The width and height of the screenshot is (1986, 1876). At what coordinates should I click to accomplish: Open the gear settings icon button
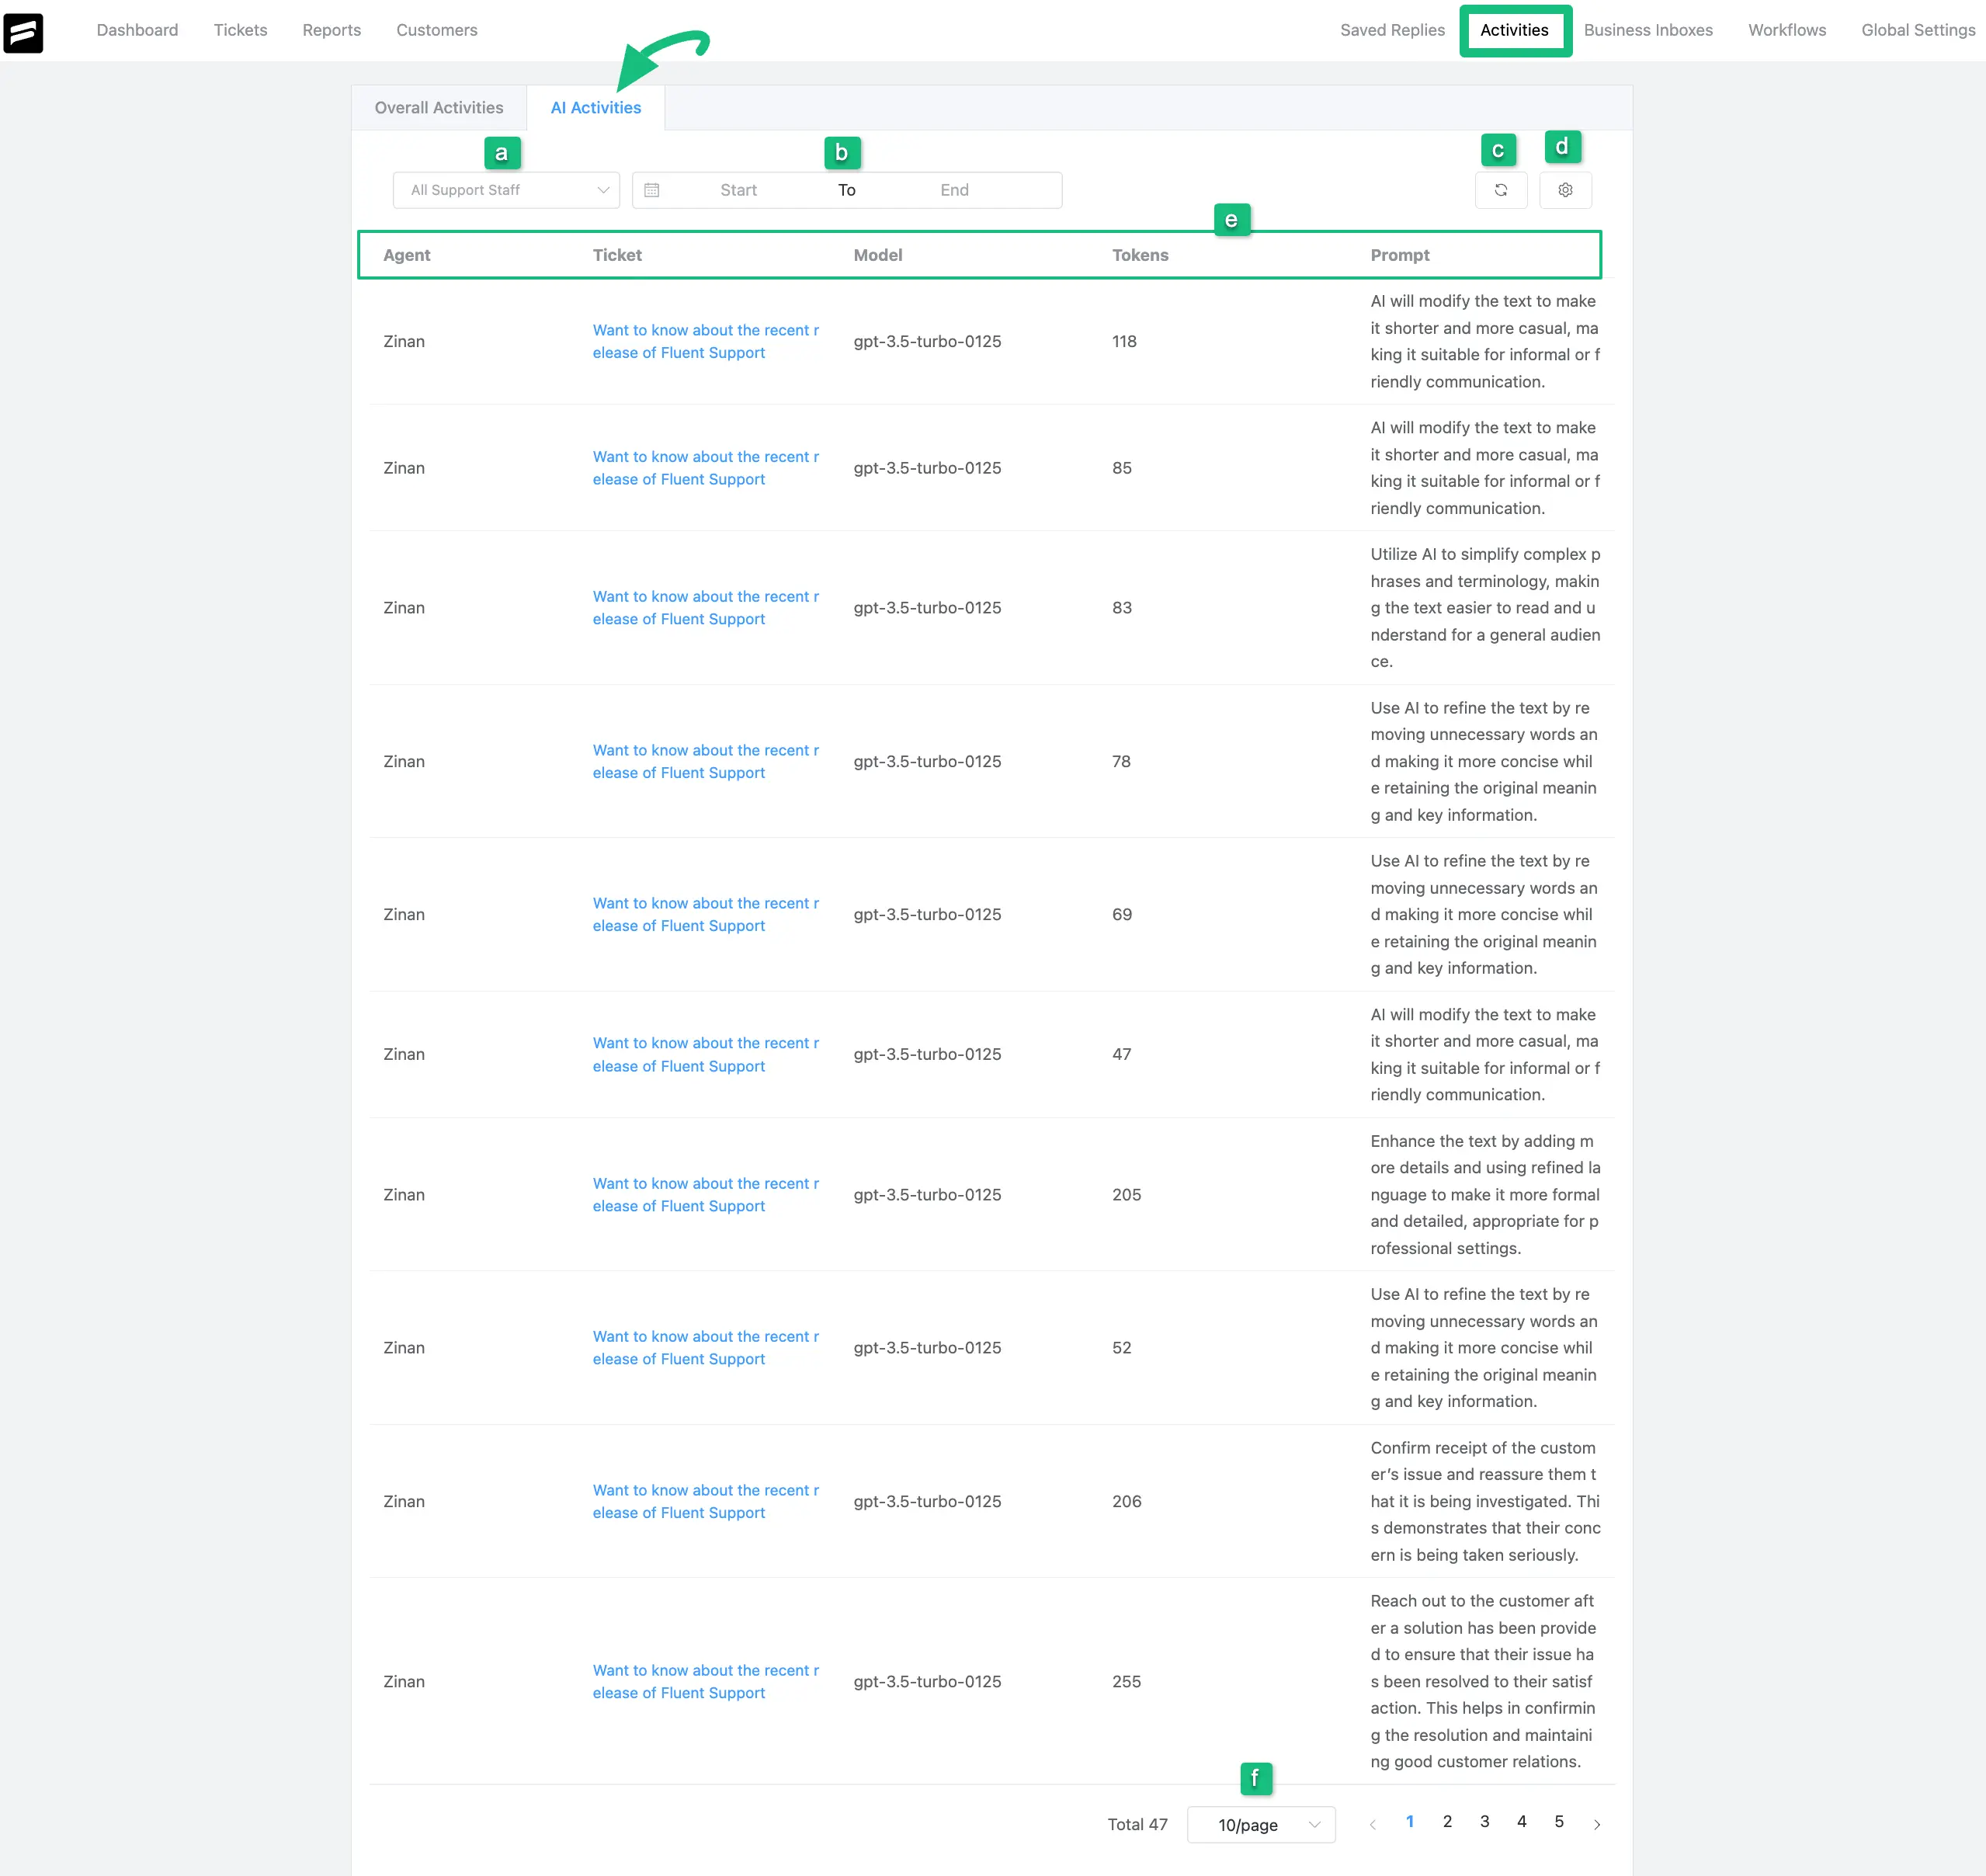1565,190
